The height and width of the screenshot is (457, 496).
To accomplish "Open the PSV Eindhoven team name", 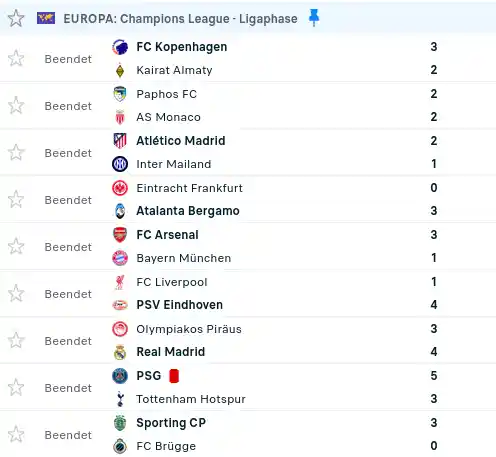I will coord(180,305).
